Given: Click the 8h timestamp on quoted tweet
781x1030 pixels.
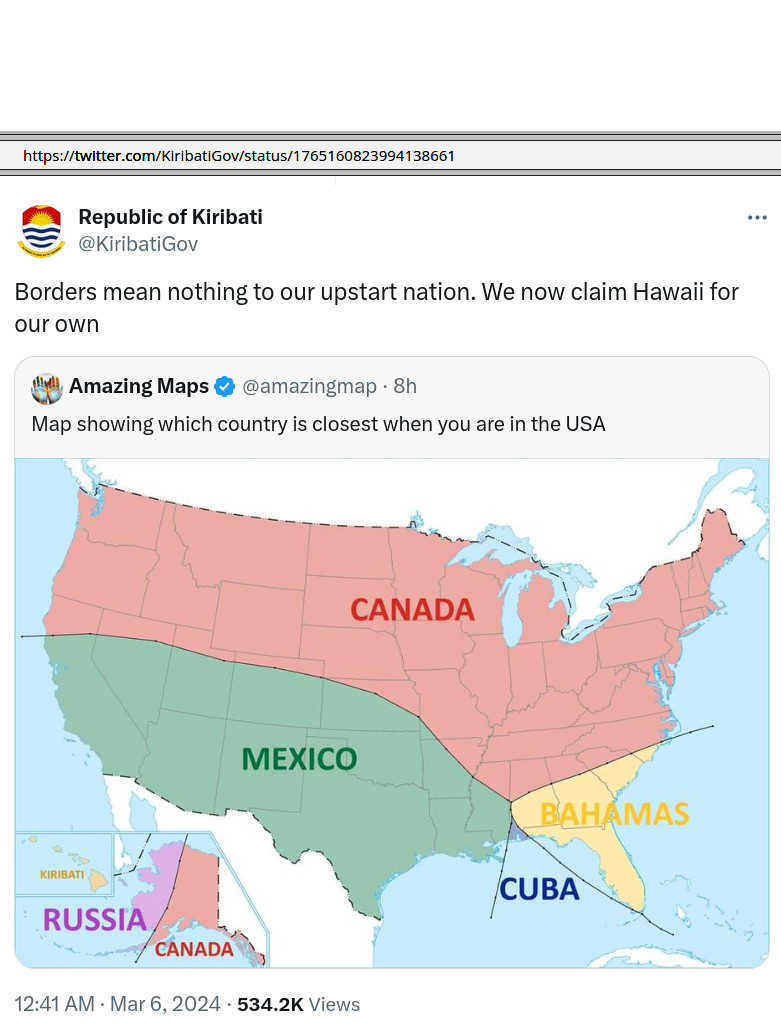Looking at the screenshot, I should [x=405, y=386].
